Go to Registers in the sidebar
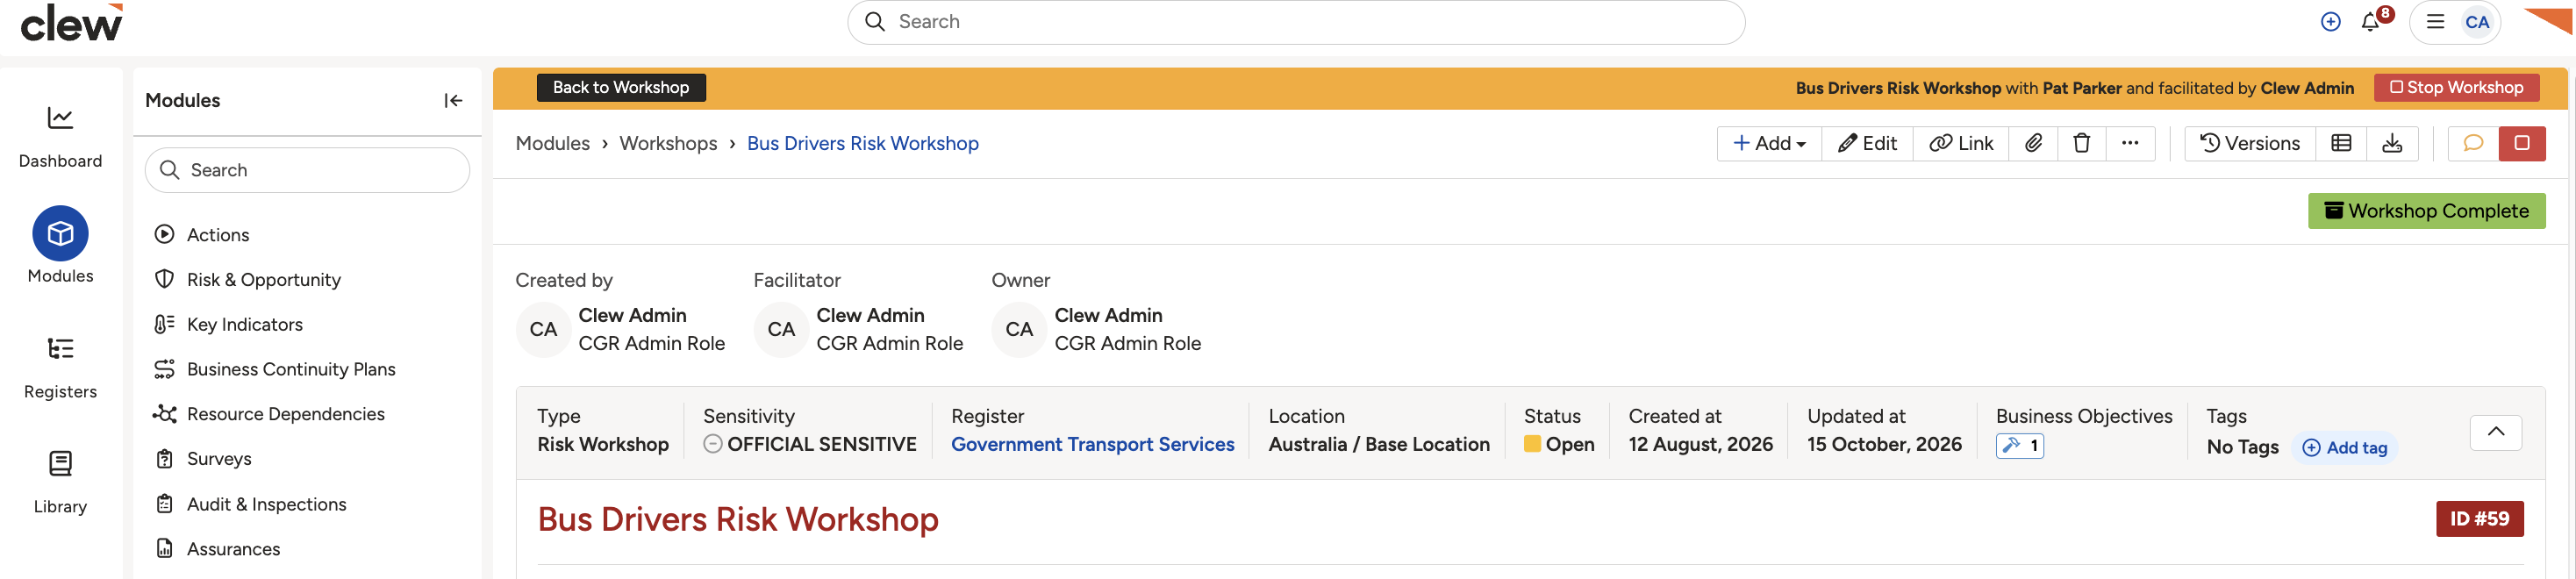Image resolution: width=2576 pixels, height=579 pixels. [x=60, y=367]
